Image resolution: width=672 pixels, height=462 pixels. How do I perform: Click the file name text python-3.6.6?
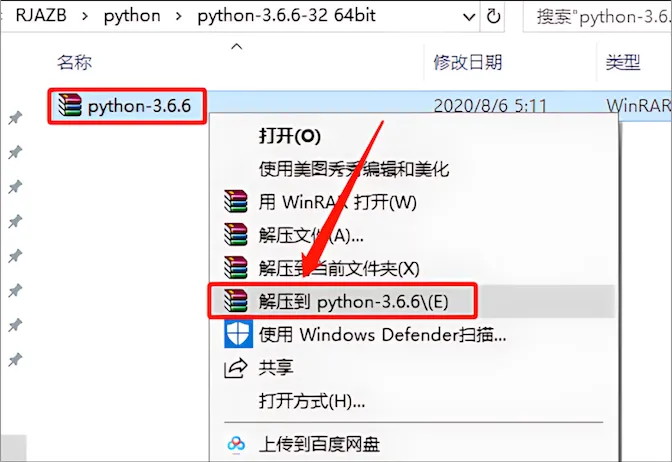[139, 106]
